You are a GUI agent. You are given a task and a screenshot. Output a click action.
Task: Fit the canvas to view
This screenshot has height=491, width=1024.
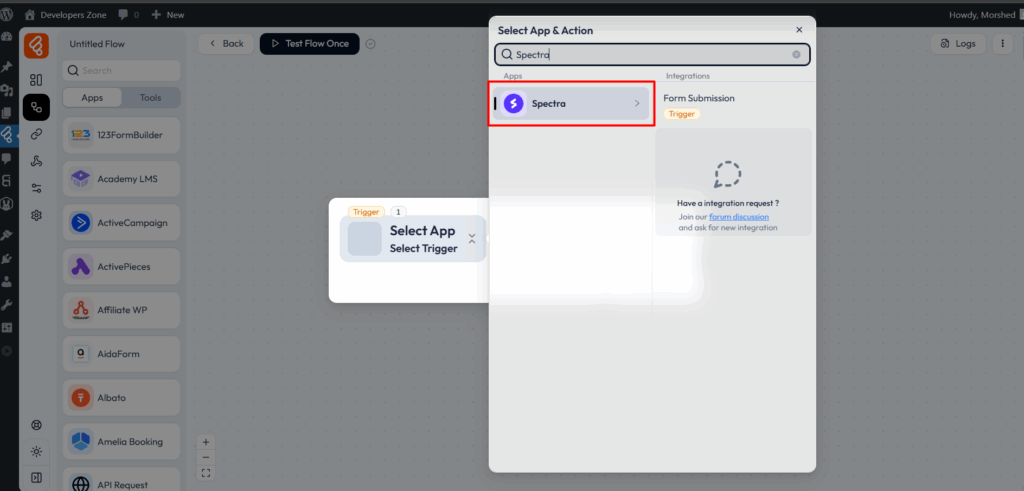(x=206, y=472)
